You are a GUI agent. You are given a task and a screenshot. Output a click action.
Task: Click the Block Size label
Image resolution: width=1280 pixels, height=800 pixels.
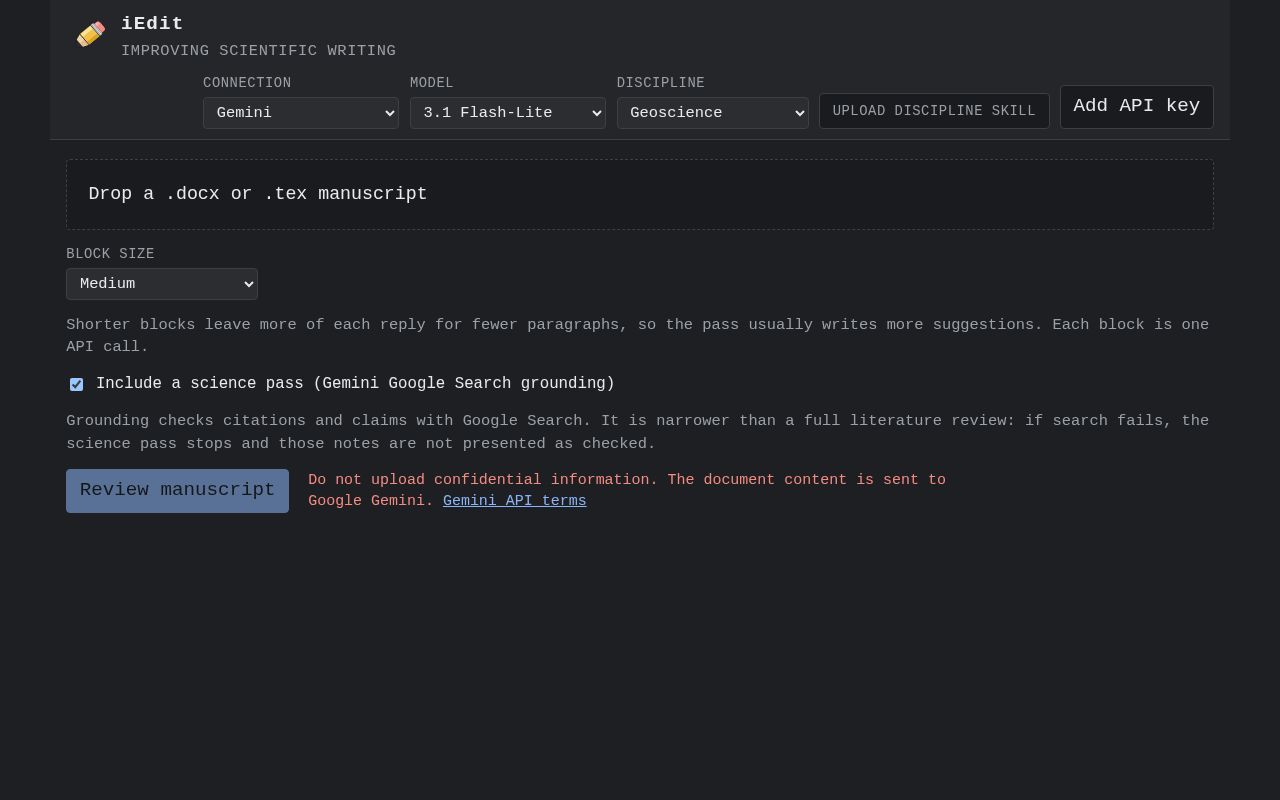pos(110,254)
